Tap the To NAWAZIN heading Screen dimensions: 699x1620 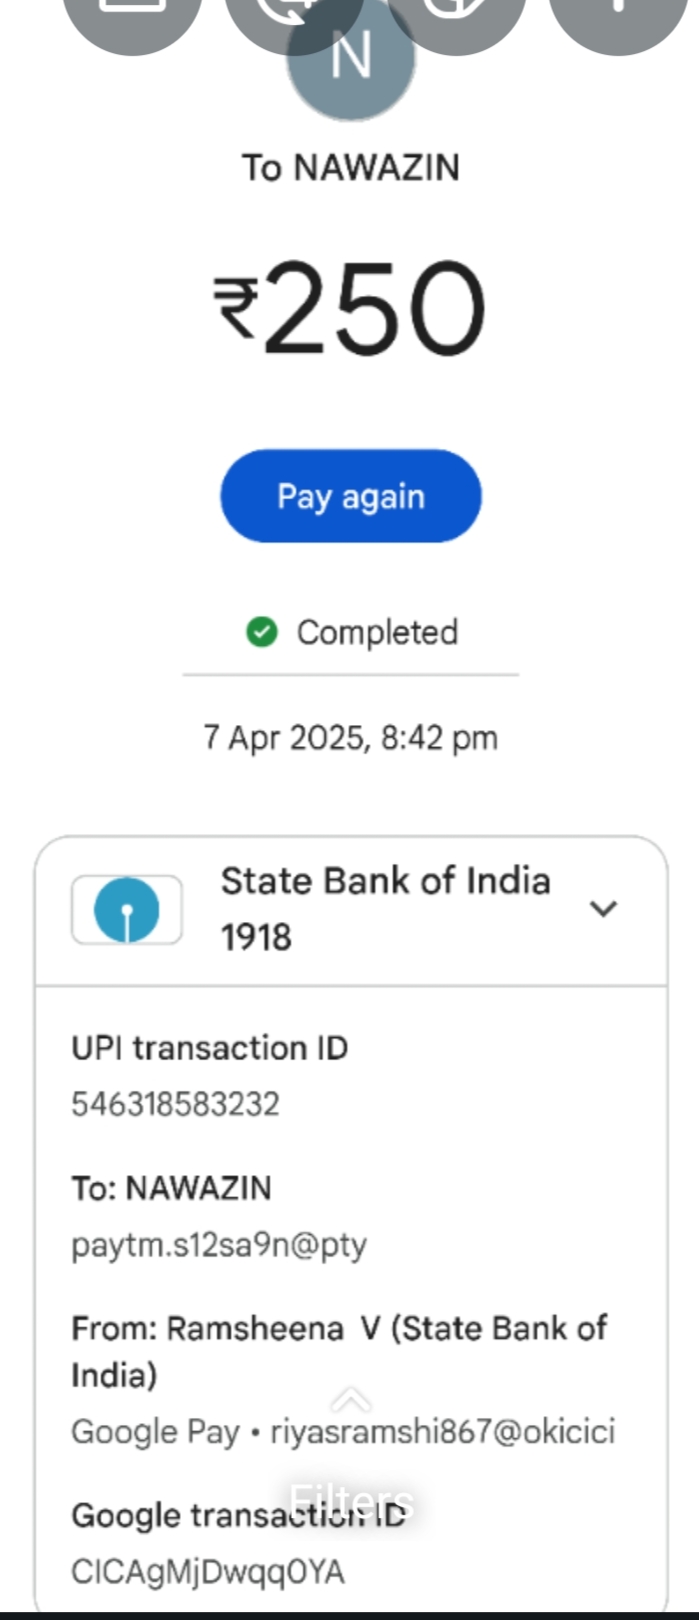[x=350, y=167]
